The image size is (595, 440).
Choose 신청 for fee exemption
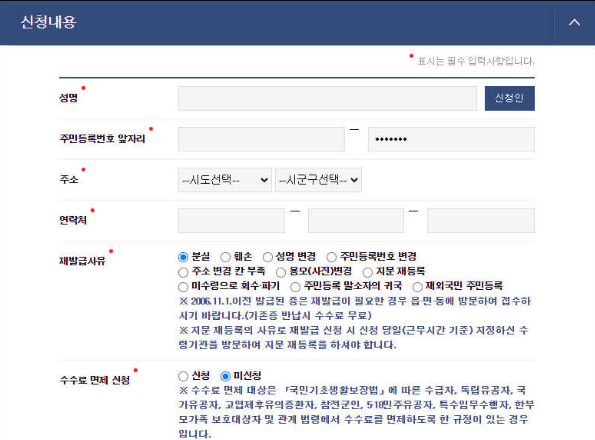tap(183, 376)
